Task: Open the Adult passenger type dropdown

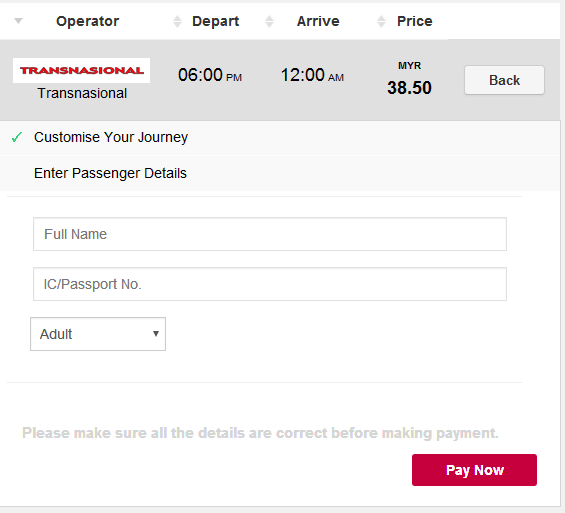Action: pos(98,334)
